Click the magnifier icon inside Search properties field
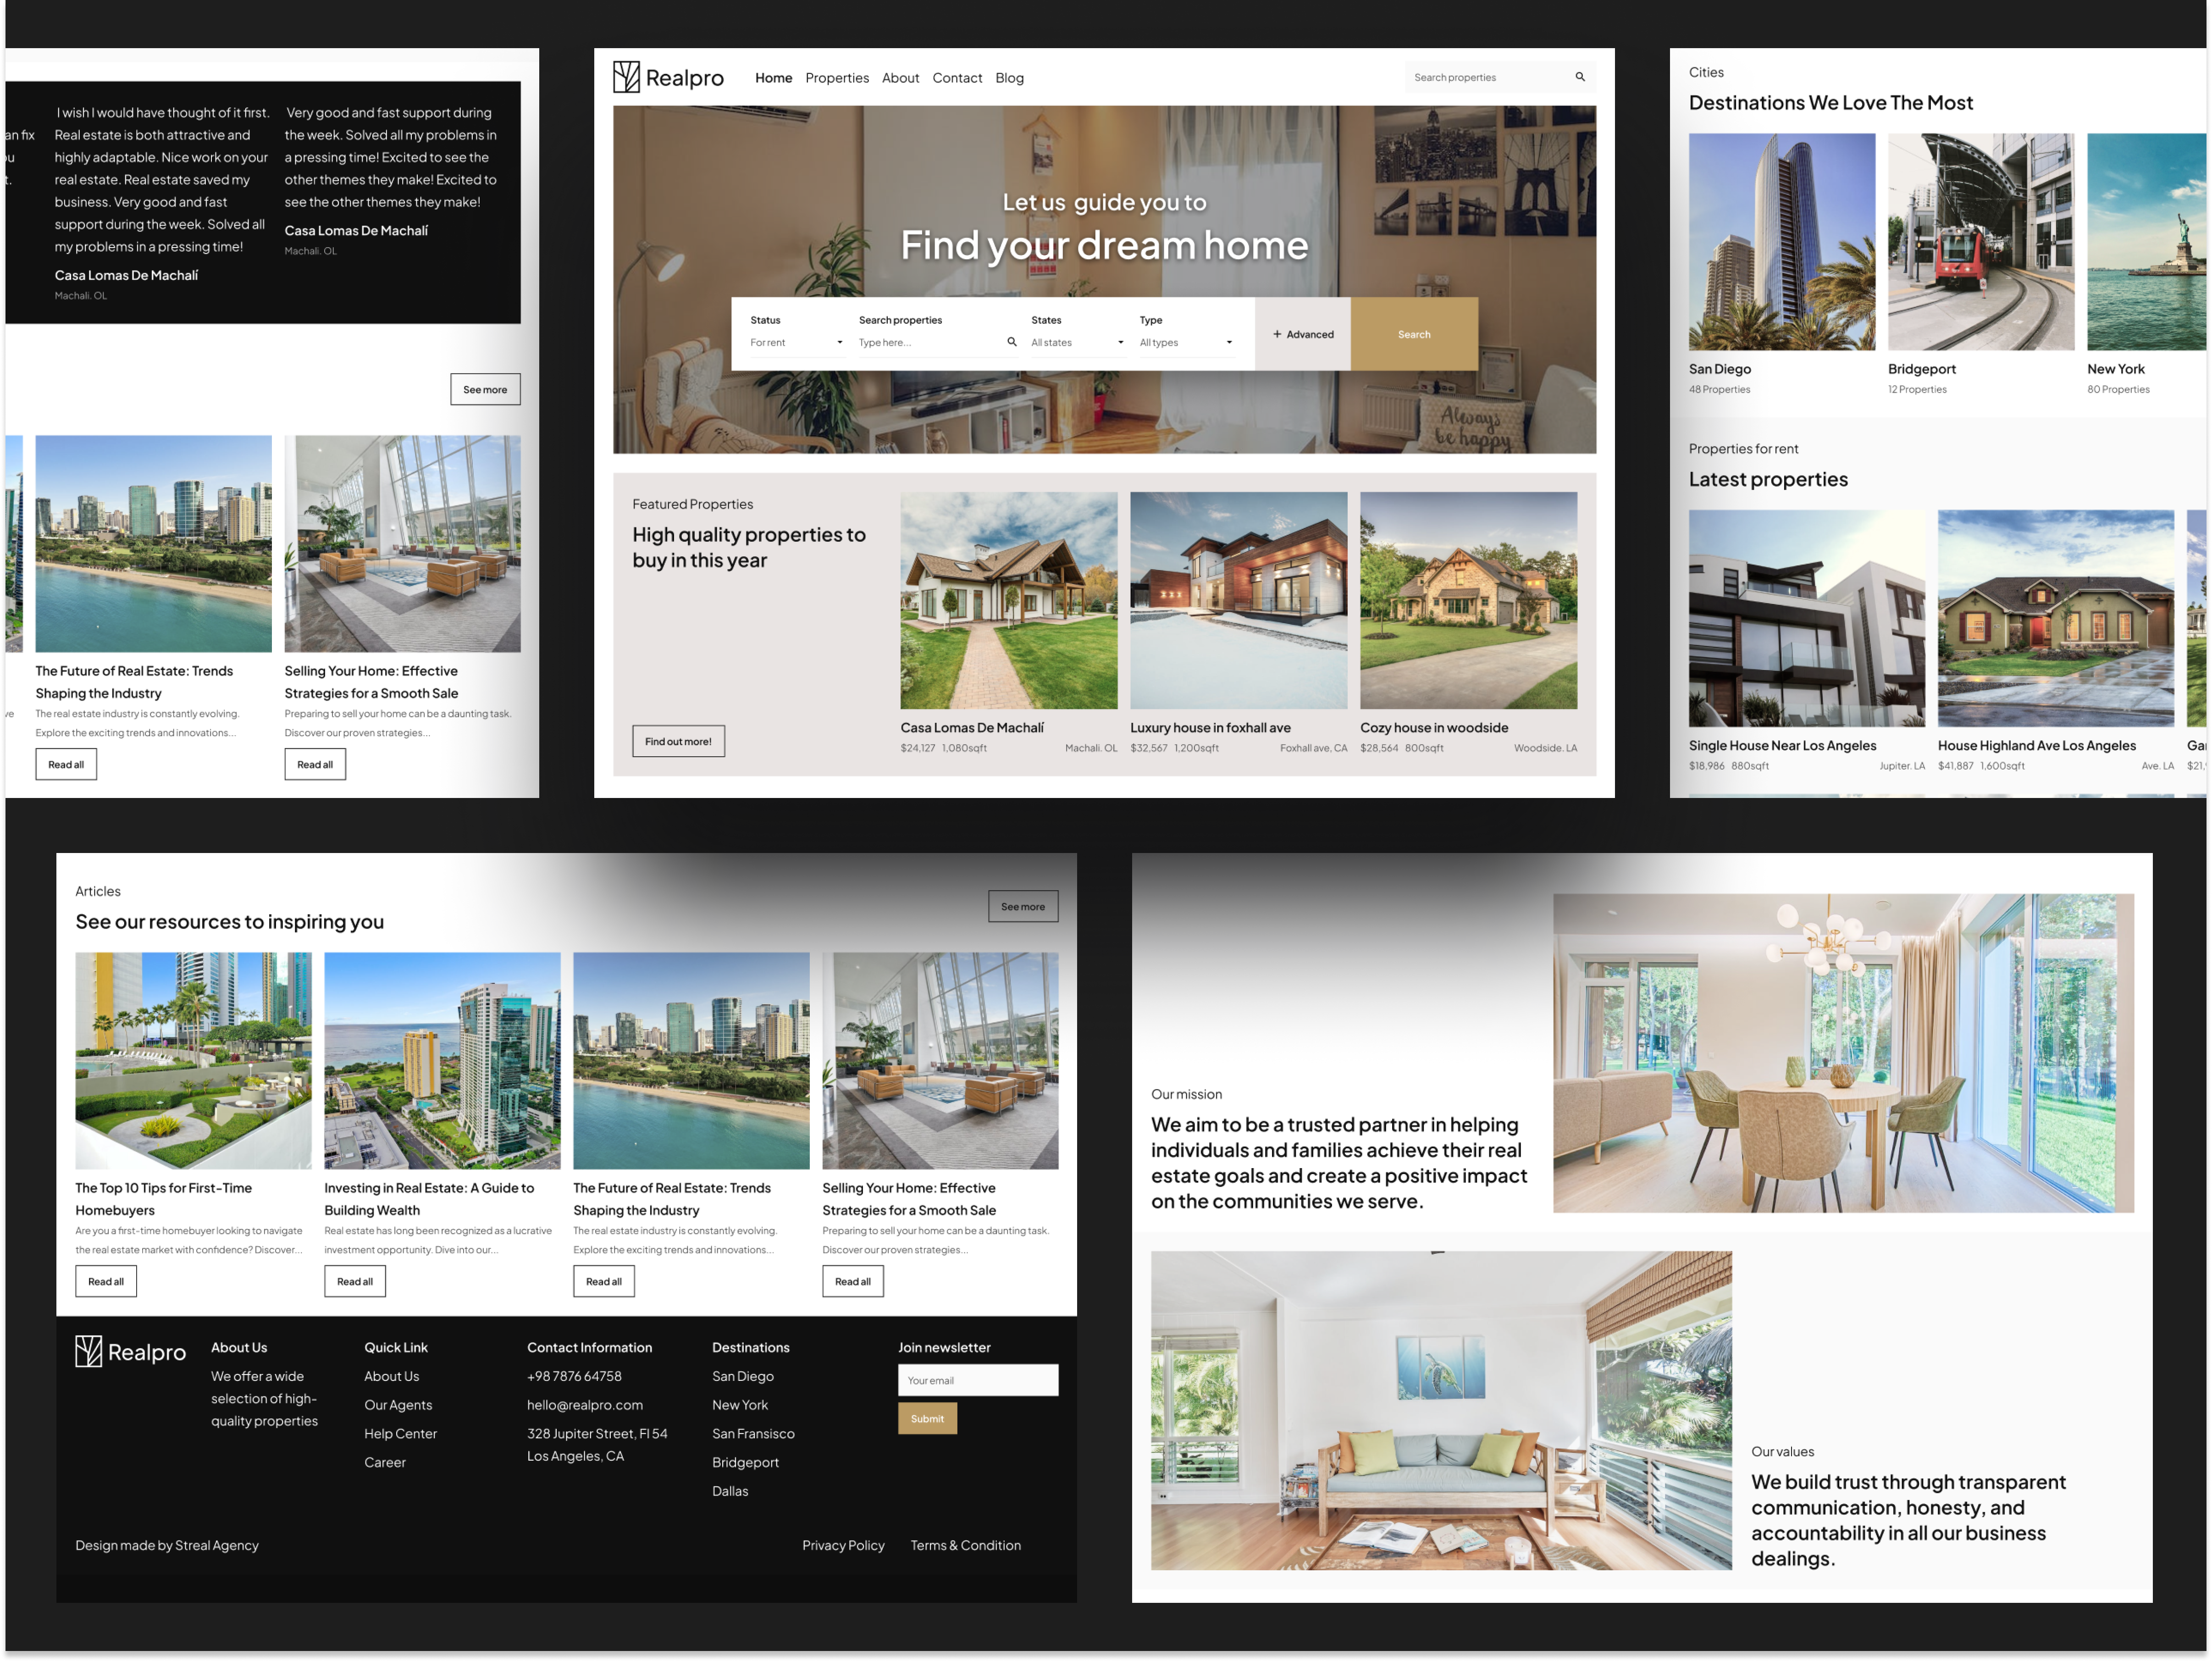The image size is (2212, 1662). [x=1012, y=342]
